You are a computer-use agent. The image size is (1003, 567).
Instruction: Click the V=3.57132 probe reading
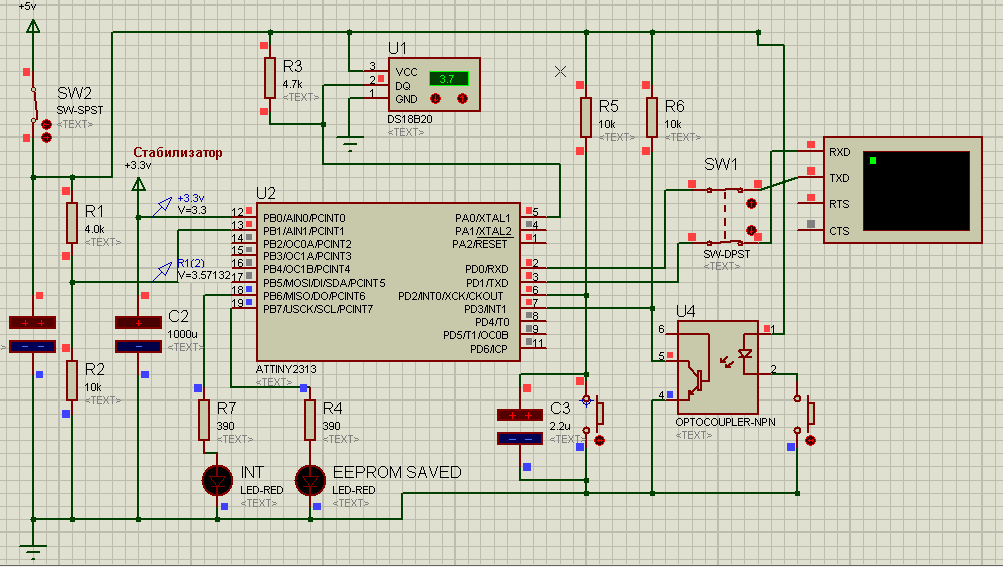pyautogui.click(x=203, y=275)
